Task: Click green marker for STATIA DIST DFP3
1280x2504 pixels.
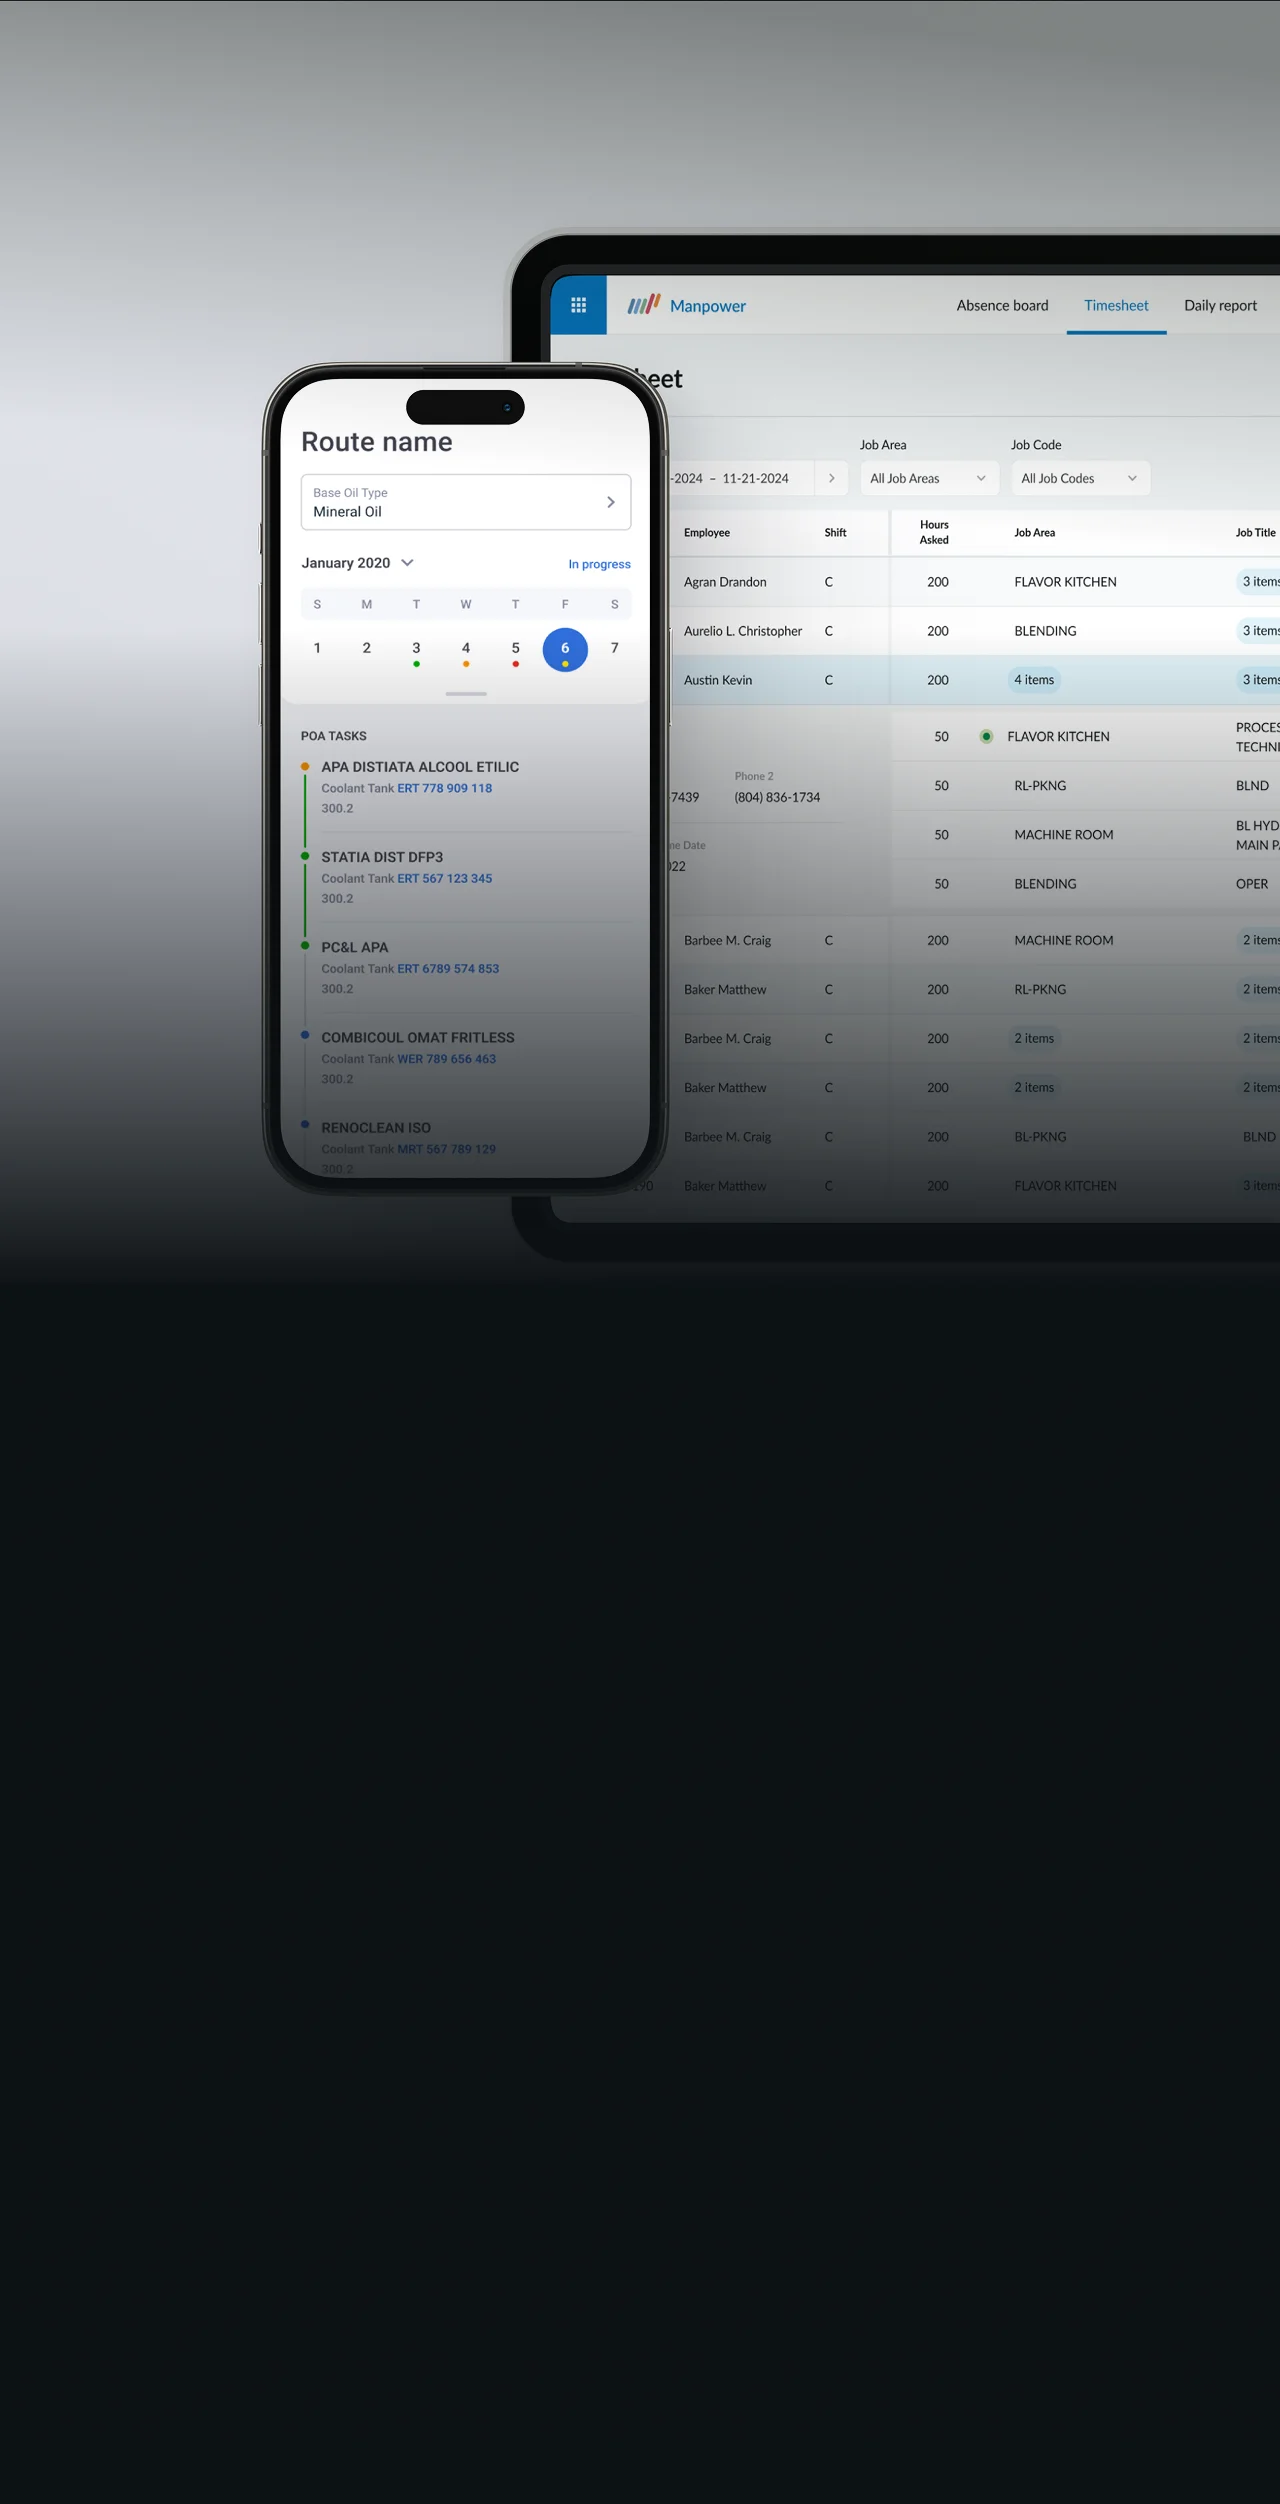Action: [x=305, y=856]
